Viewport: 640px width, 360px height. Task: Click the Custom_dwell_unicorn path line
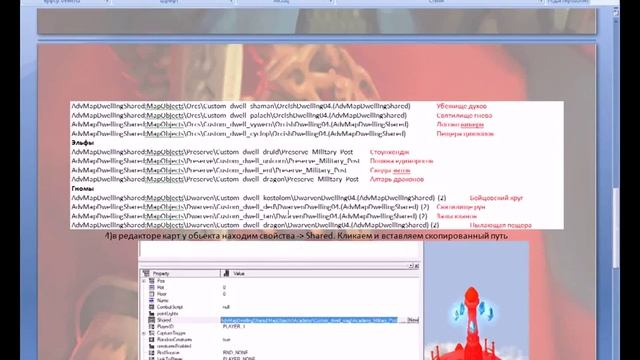[x=216, y=161]
